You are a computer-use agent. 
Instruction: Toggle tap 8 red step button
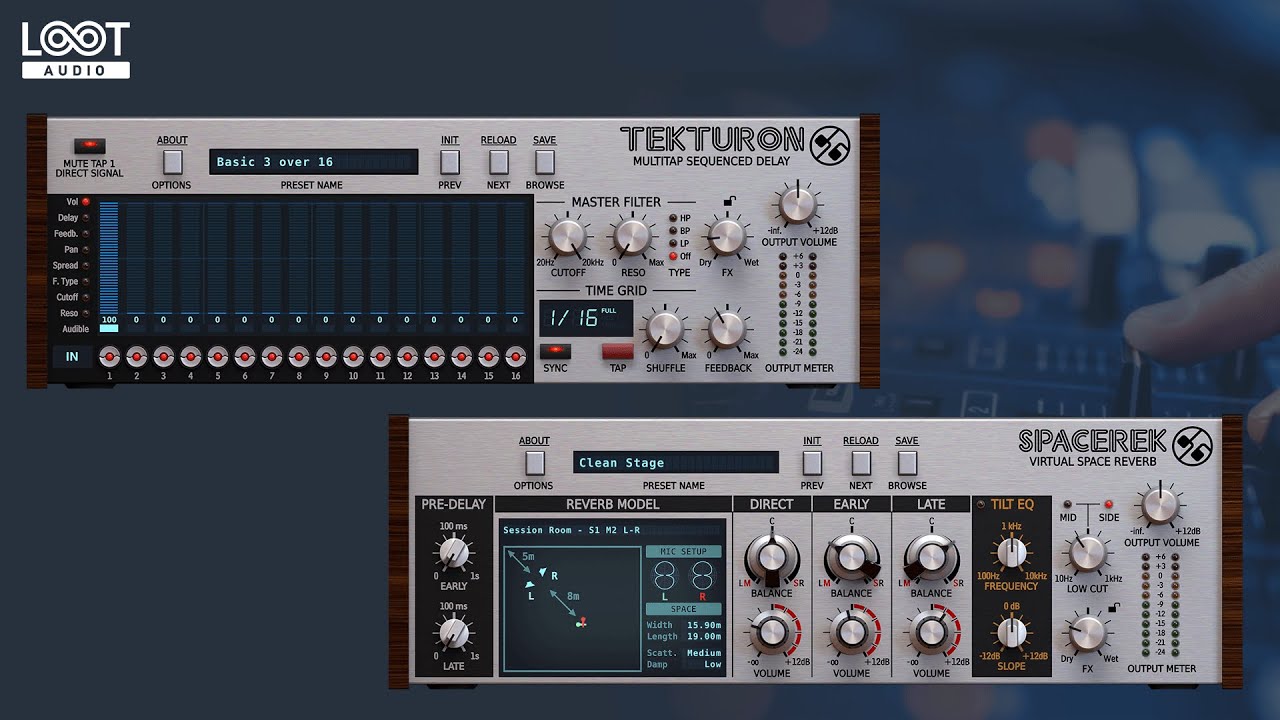298,356
